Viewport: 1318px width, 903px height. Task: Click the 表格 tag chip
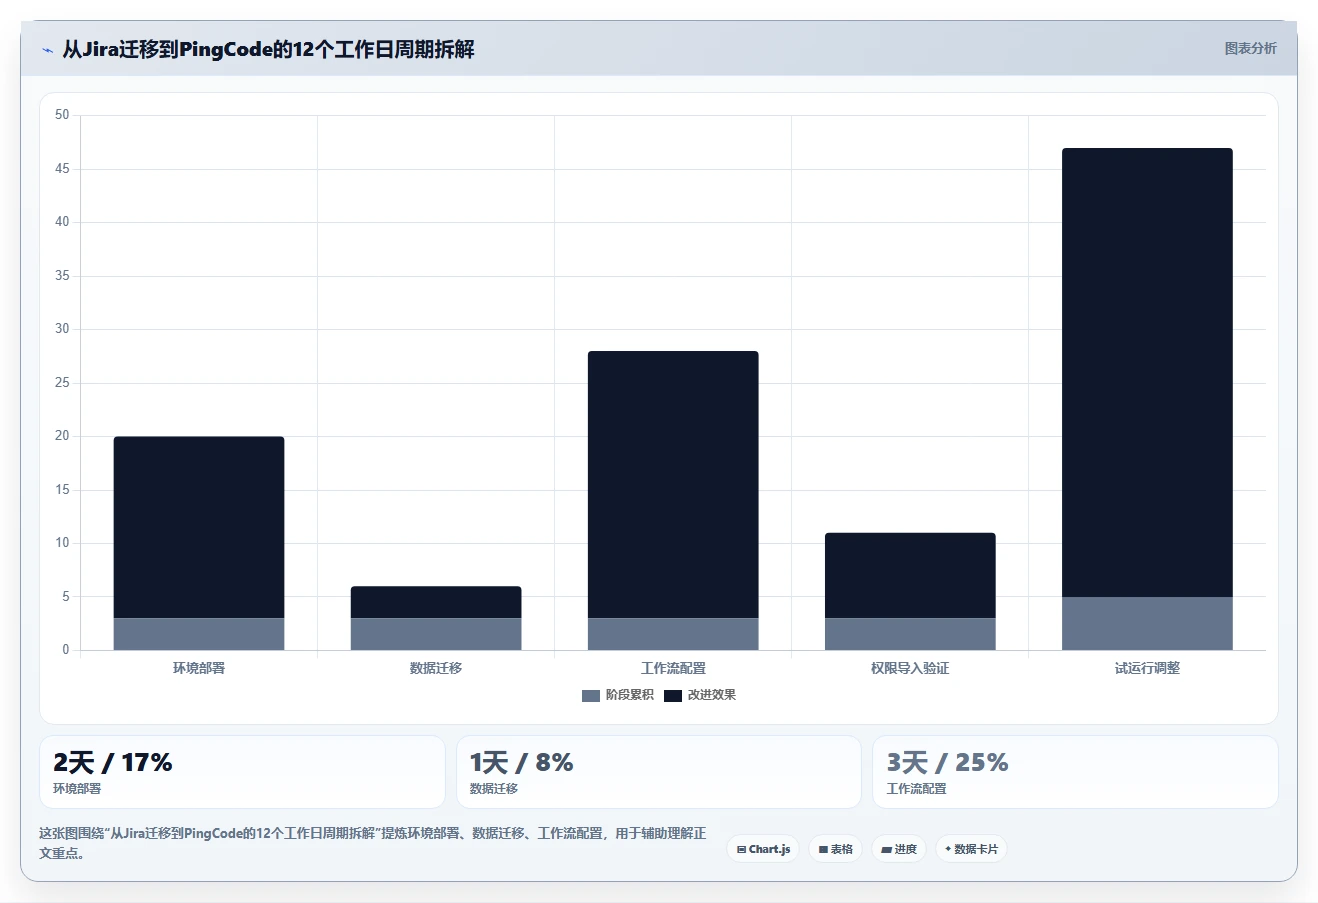(836, 849)
